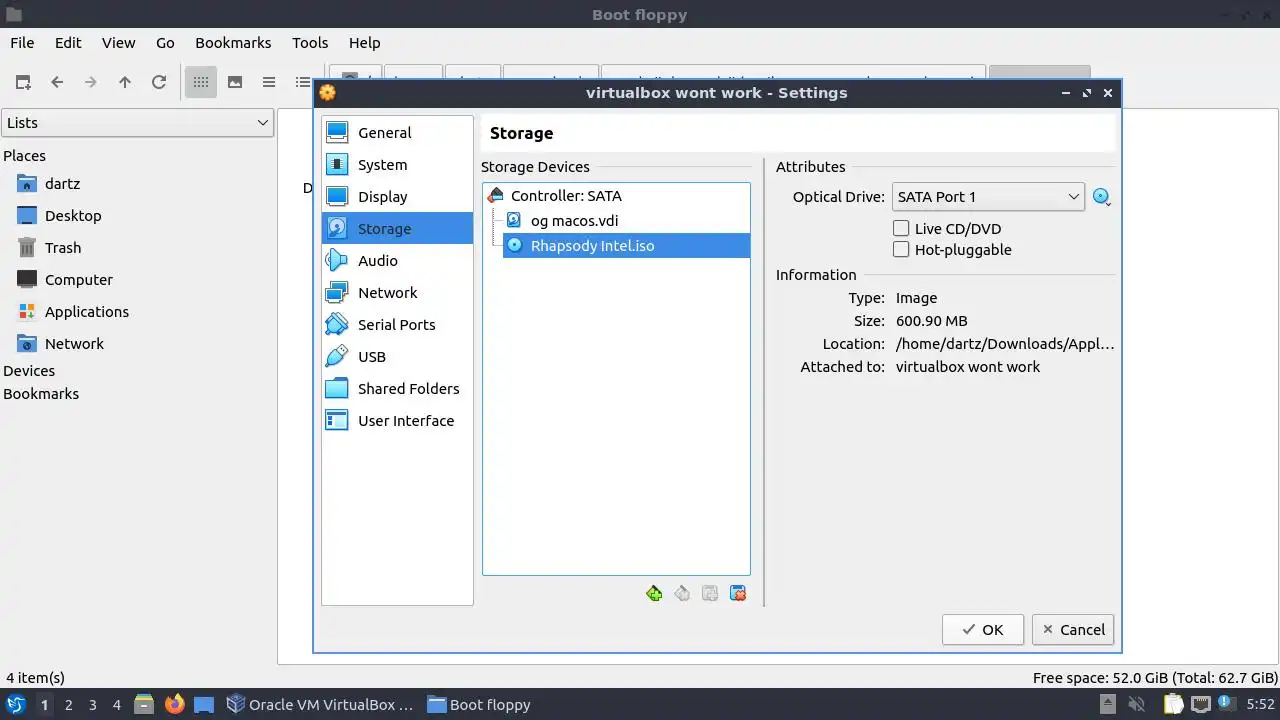Open the Shared Folders settings category
The width and height of the screenshot is (1280, 720).
397,389
